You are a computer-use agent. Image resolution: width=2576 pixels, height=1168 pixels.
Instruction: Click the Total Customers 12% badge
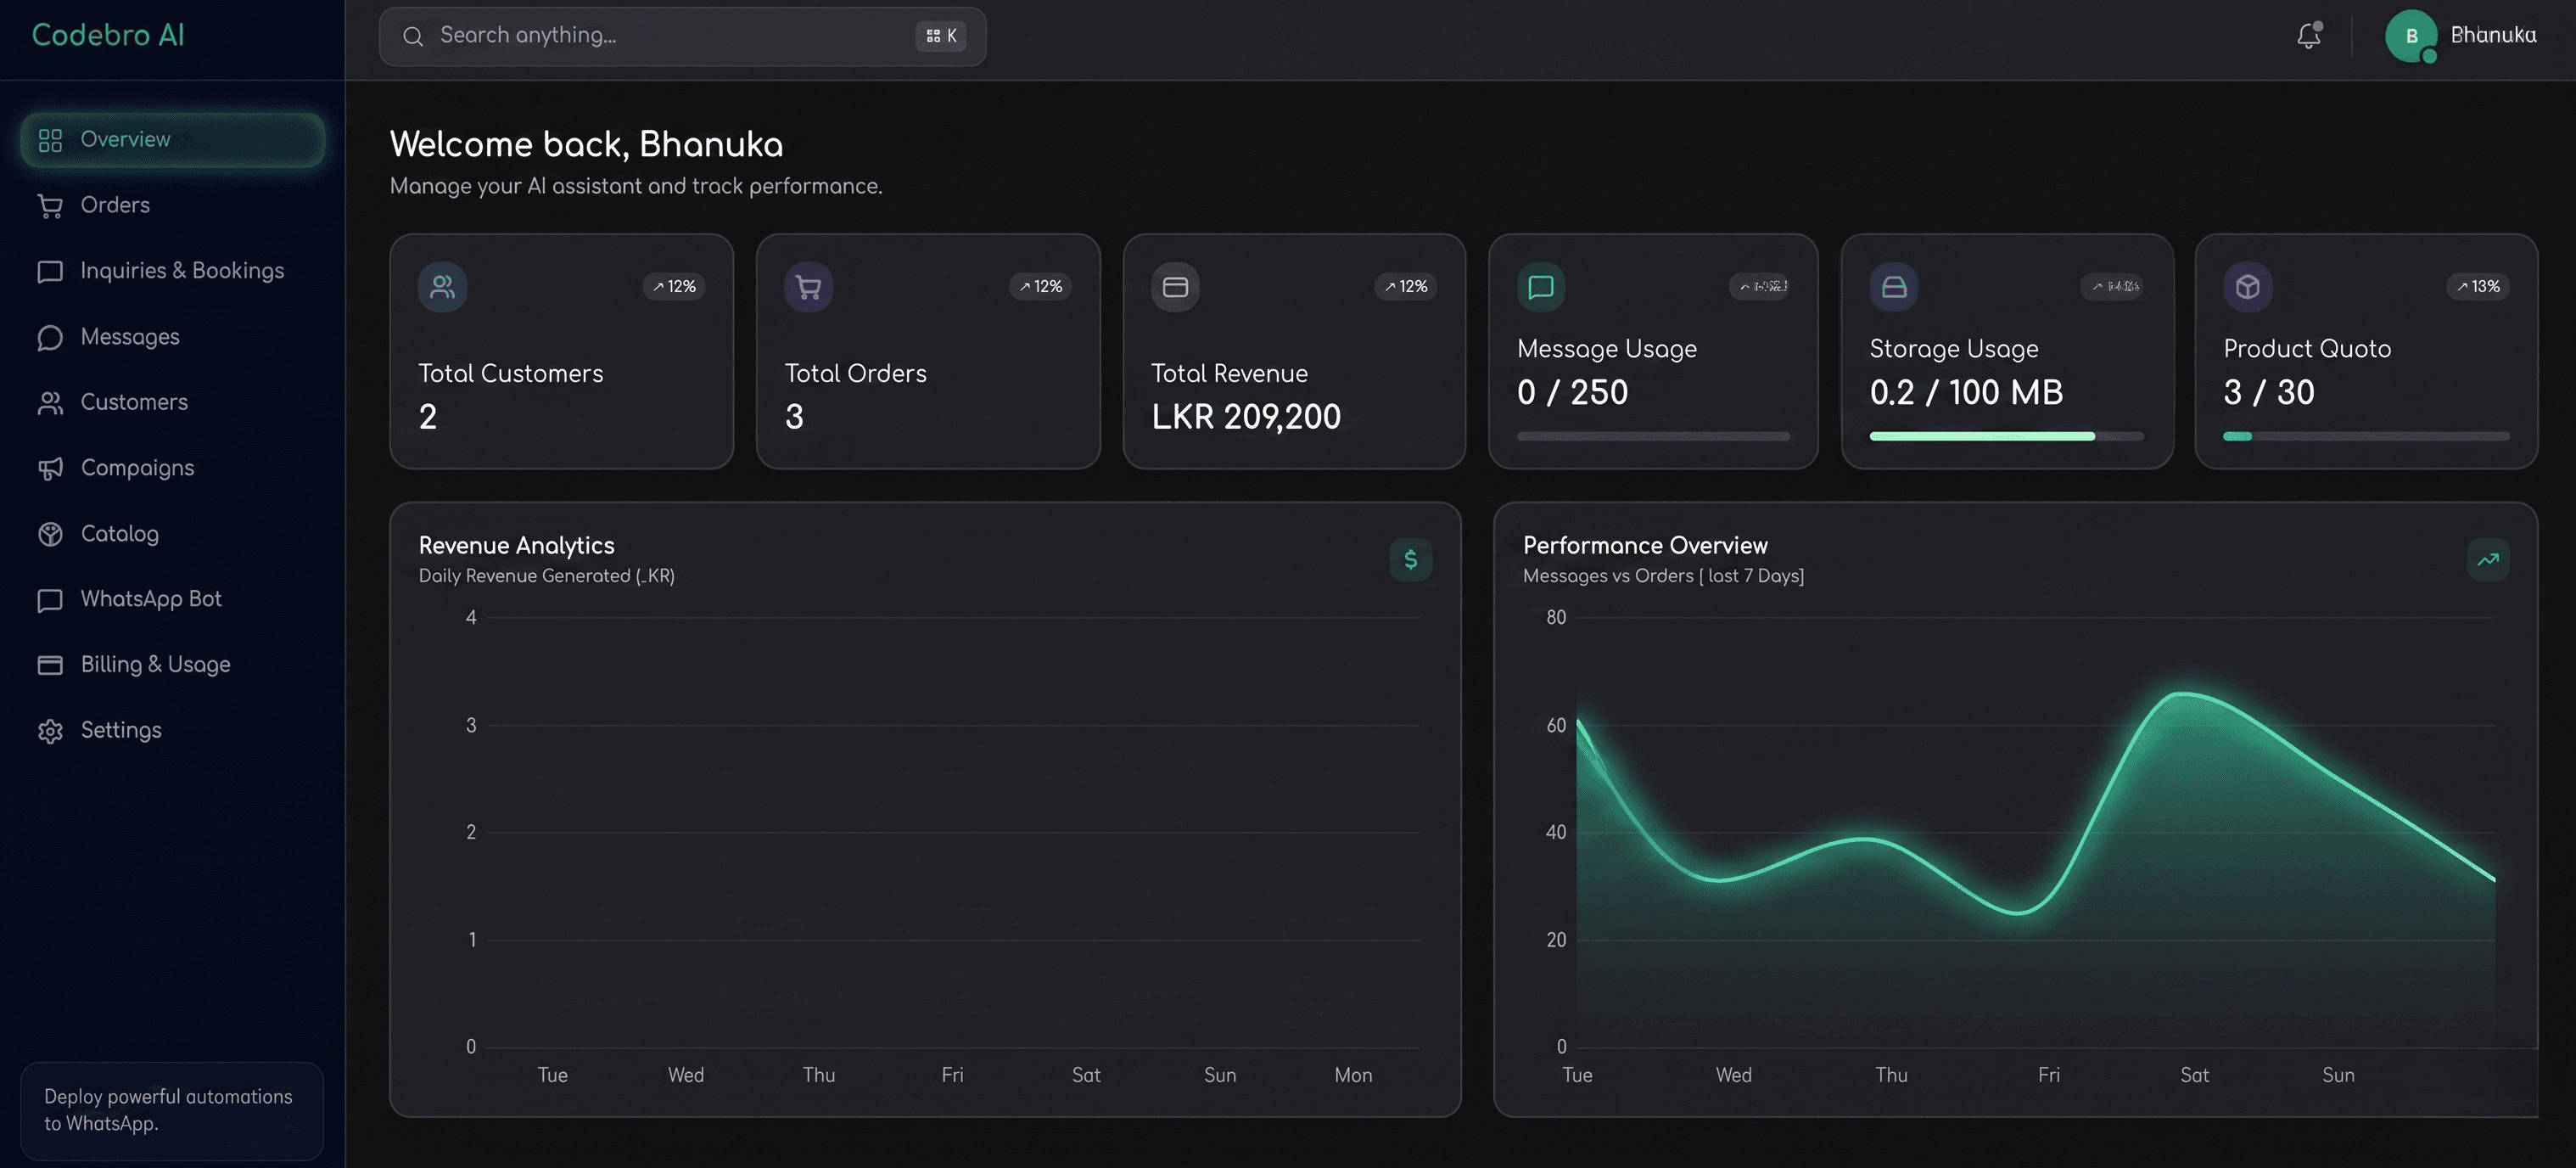[674, 287]
